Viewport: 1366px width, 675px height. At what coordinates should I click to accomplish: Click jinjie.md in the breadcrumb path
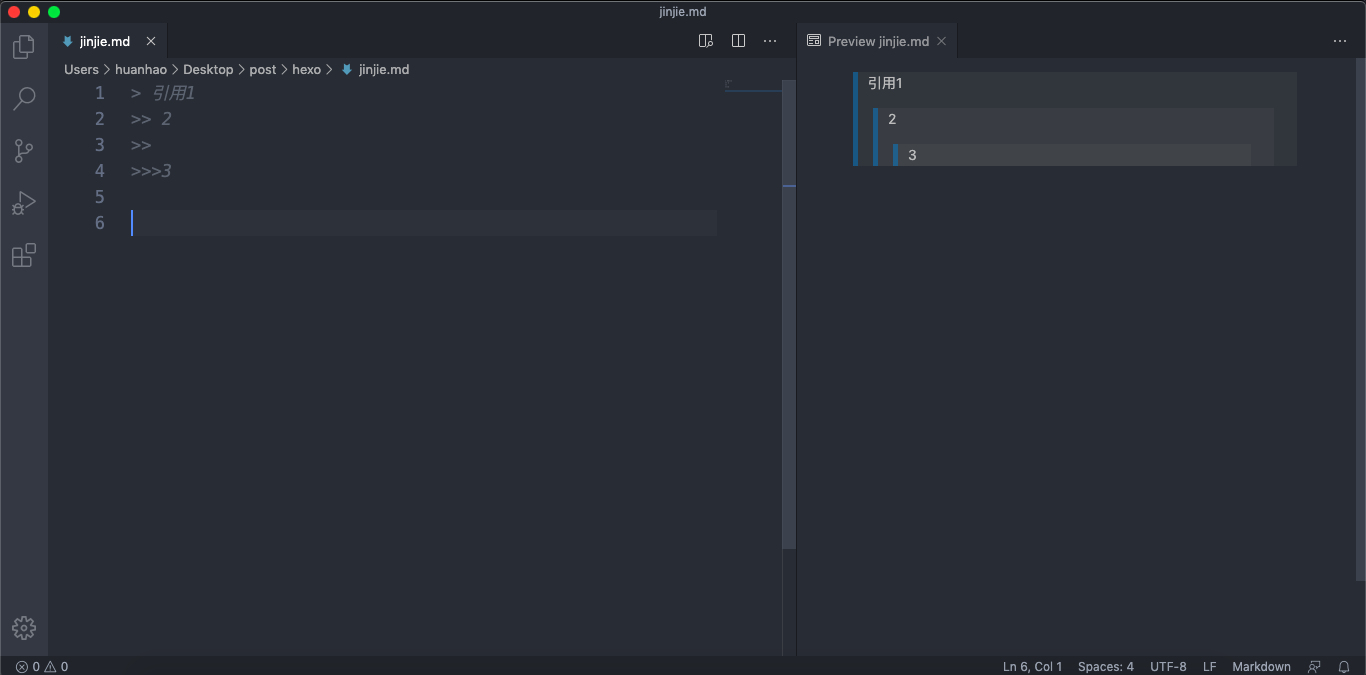coord(384,69)
